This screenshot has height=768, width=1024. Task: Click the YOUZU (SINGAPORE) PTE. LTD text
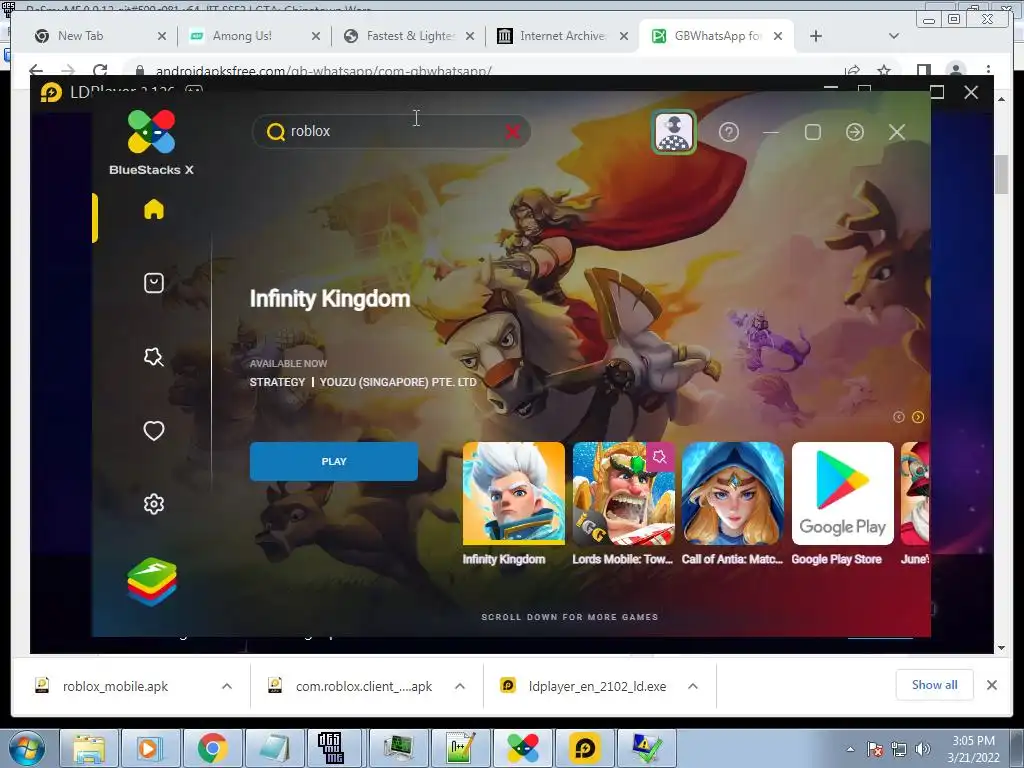tap(398, 382)
